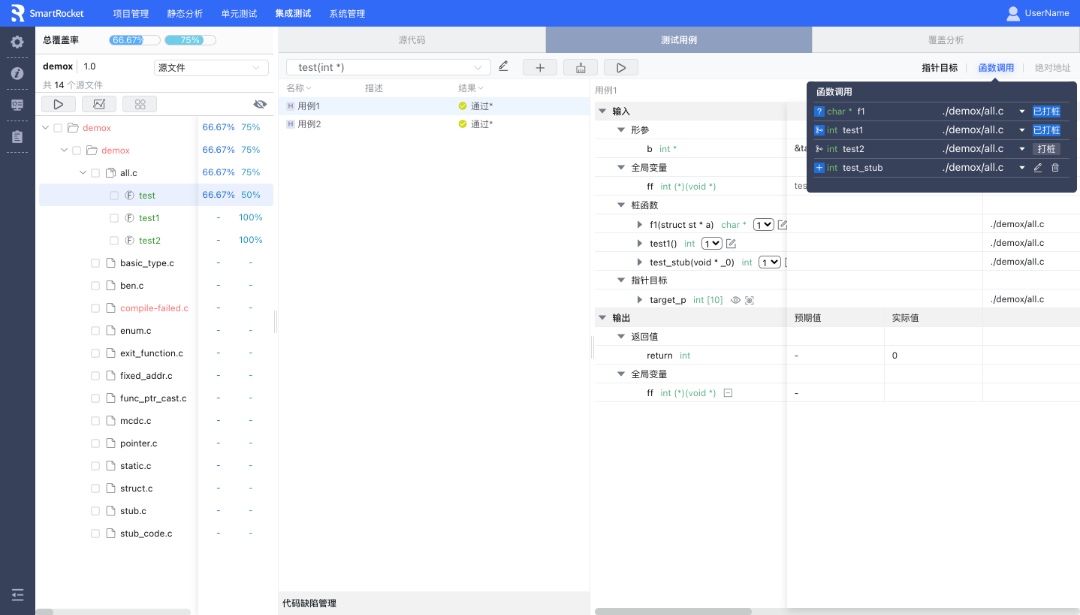Screen dimensions: 1080x615
Task: Tick the checkbox for test1 function
Action: tap(113, 218)
